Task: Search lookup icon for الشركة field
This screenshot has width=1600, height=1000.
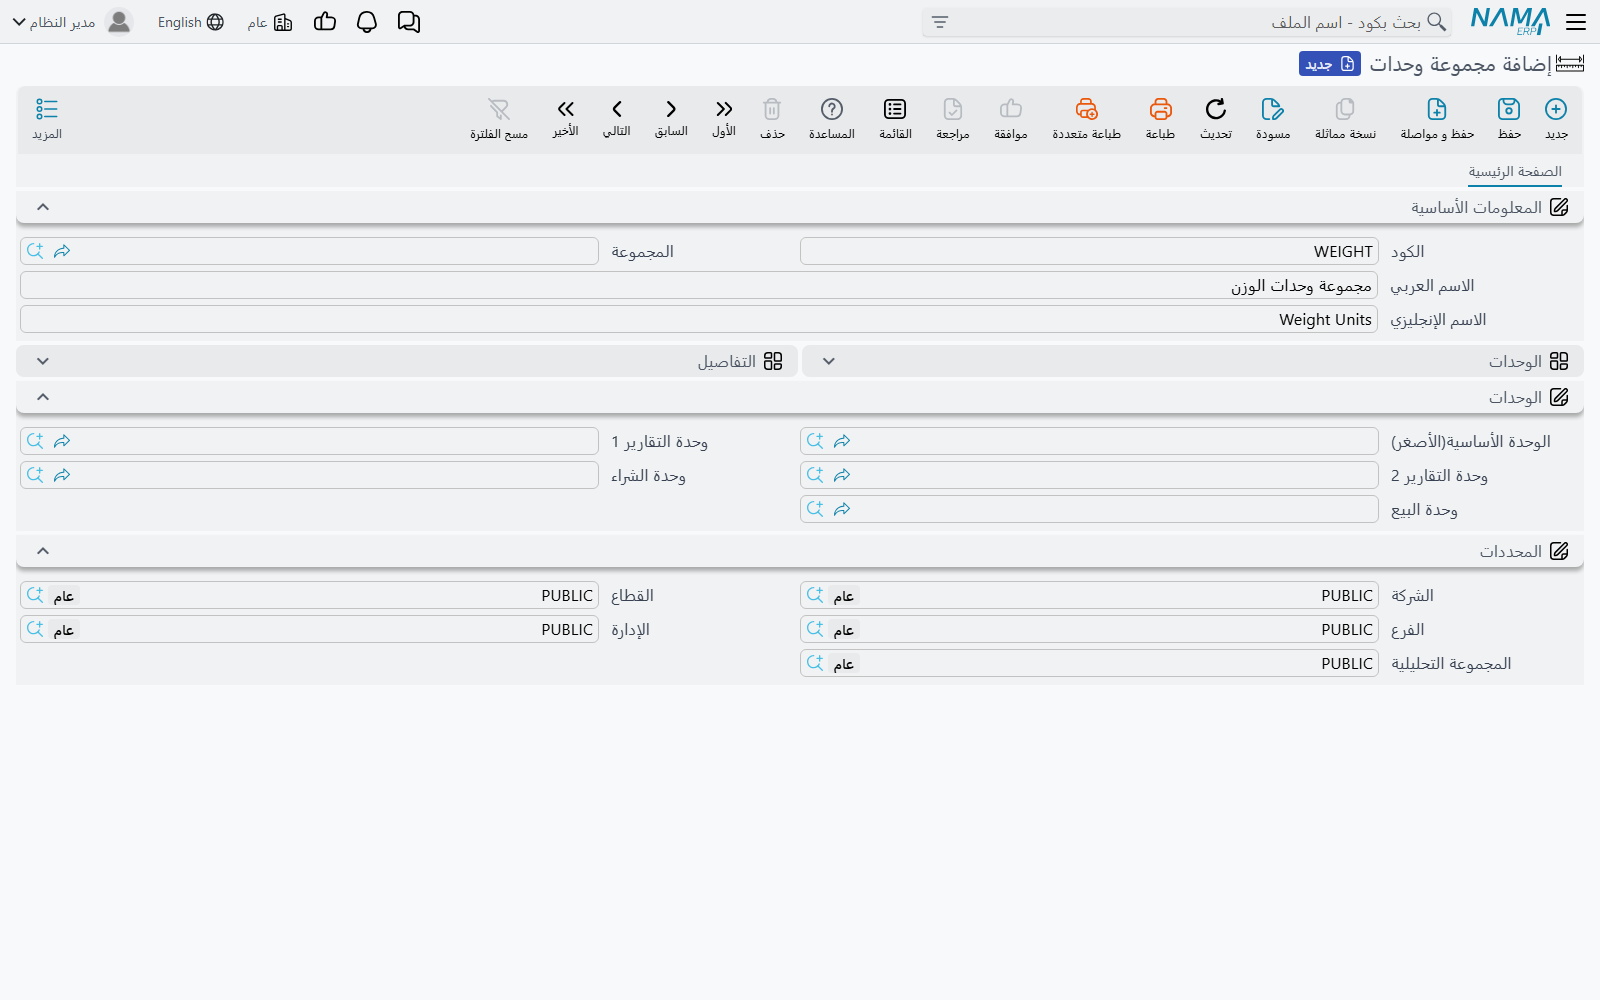Action: (815, 595)
